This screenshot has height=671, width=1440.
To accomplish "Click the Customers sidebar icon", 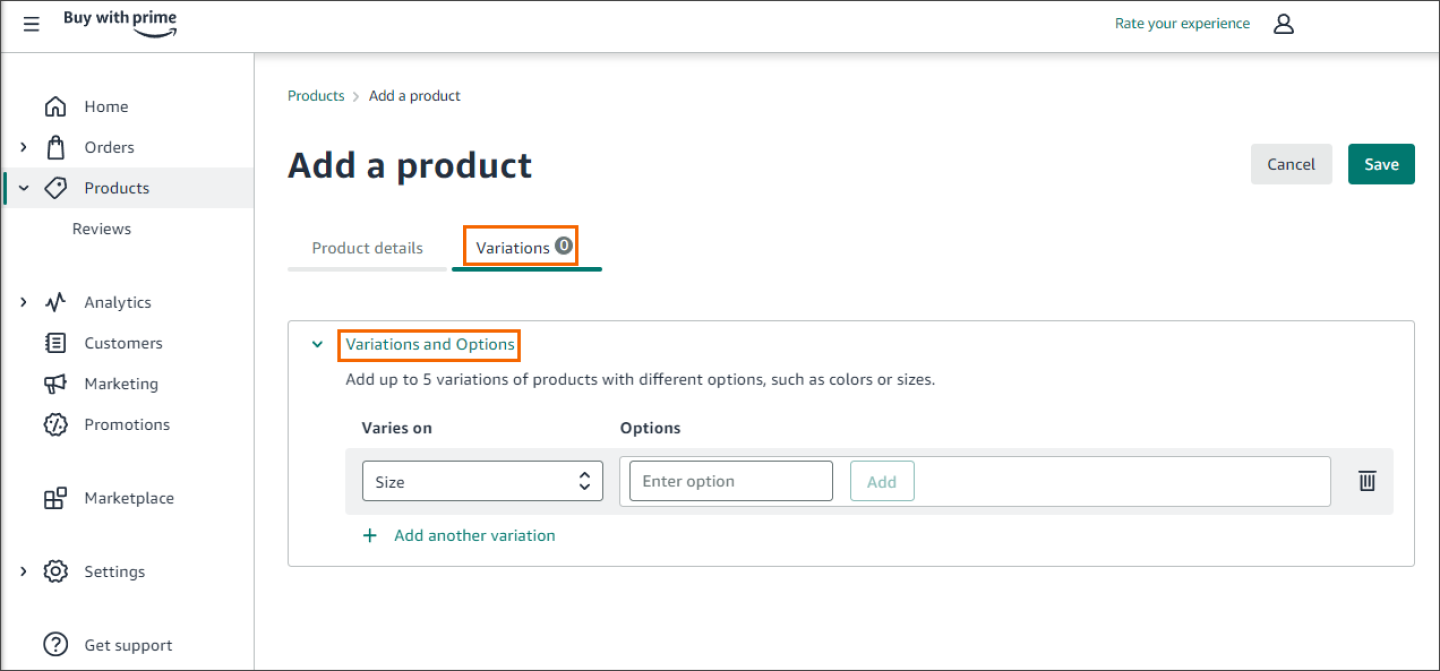I will tap(55, 343).
